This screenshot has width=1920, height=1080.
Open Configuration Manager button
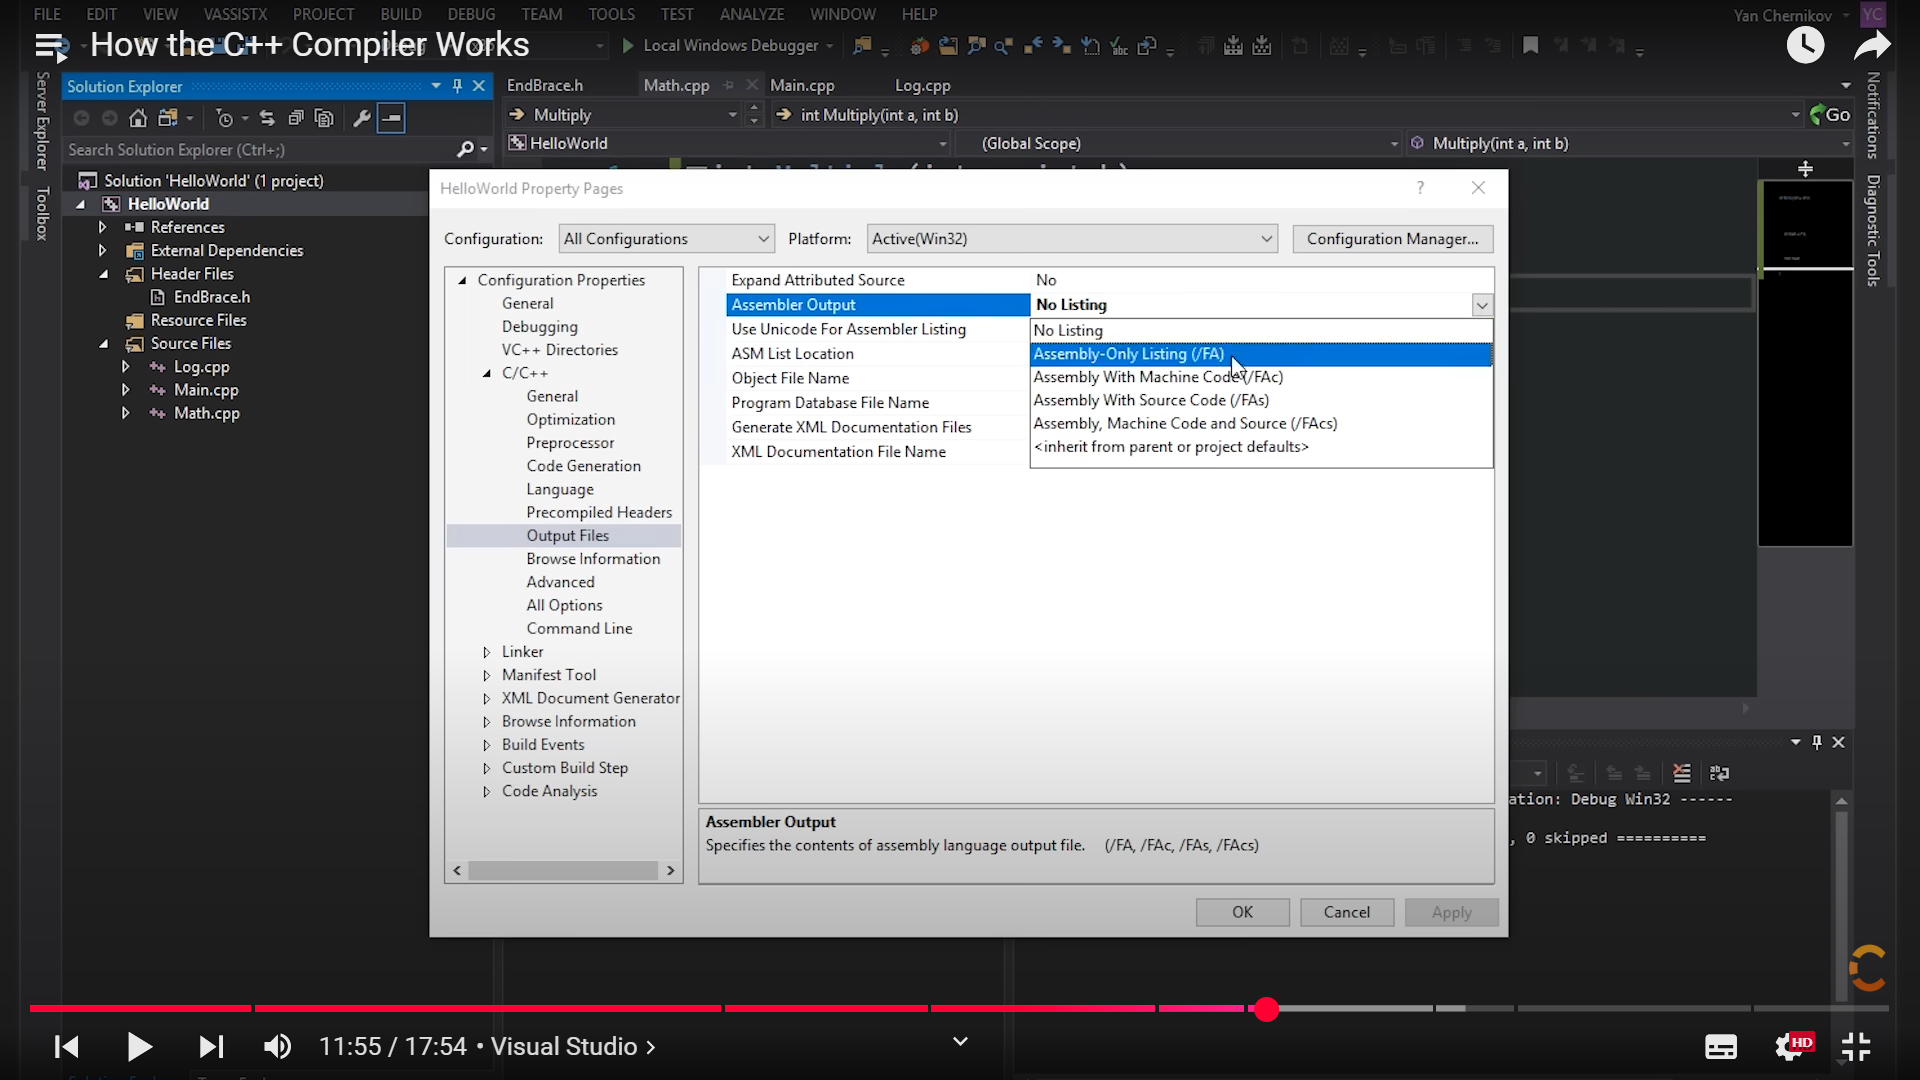(1392, 239)
